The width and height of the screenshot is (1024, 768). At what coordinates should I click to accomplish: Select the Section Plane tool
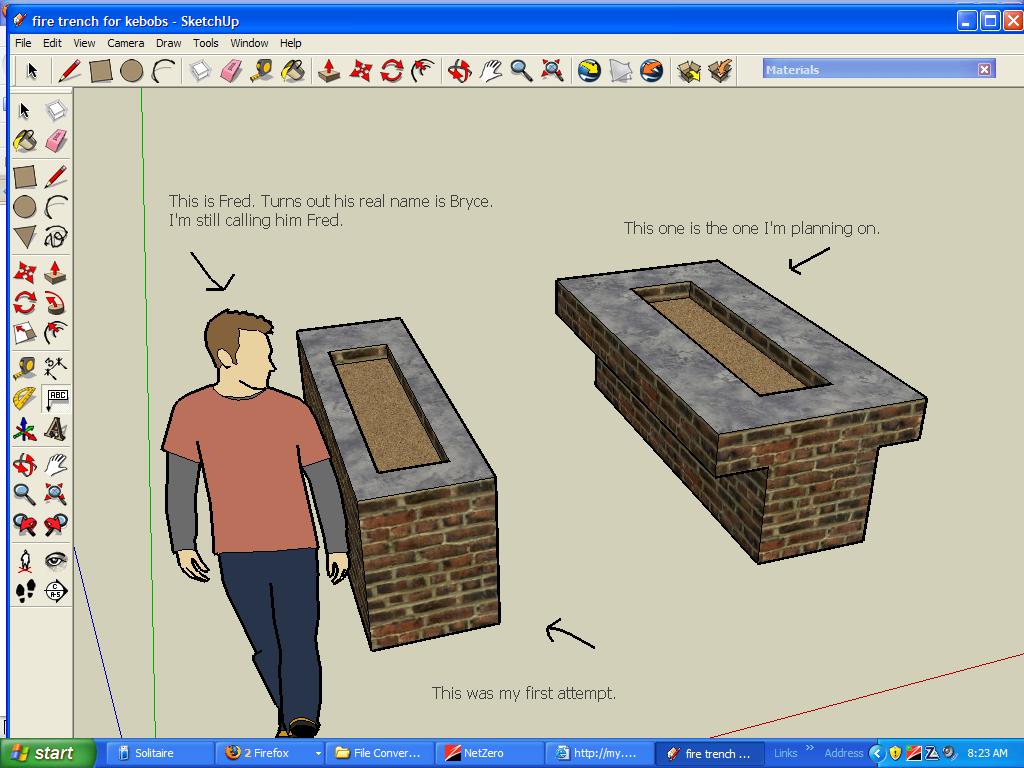56,591
